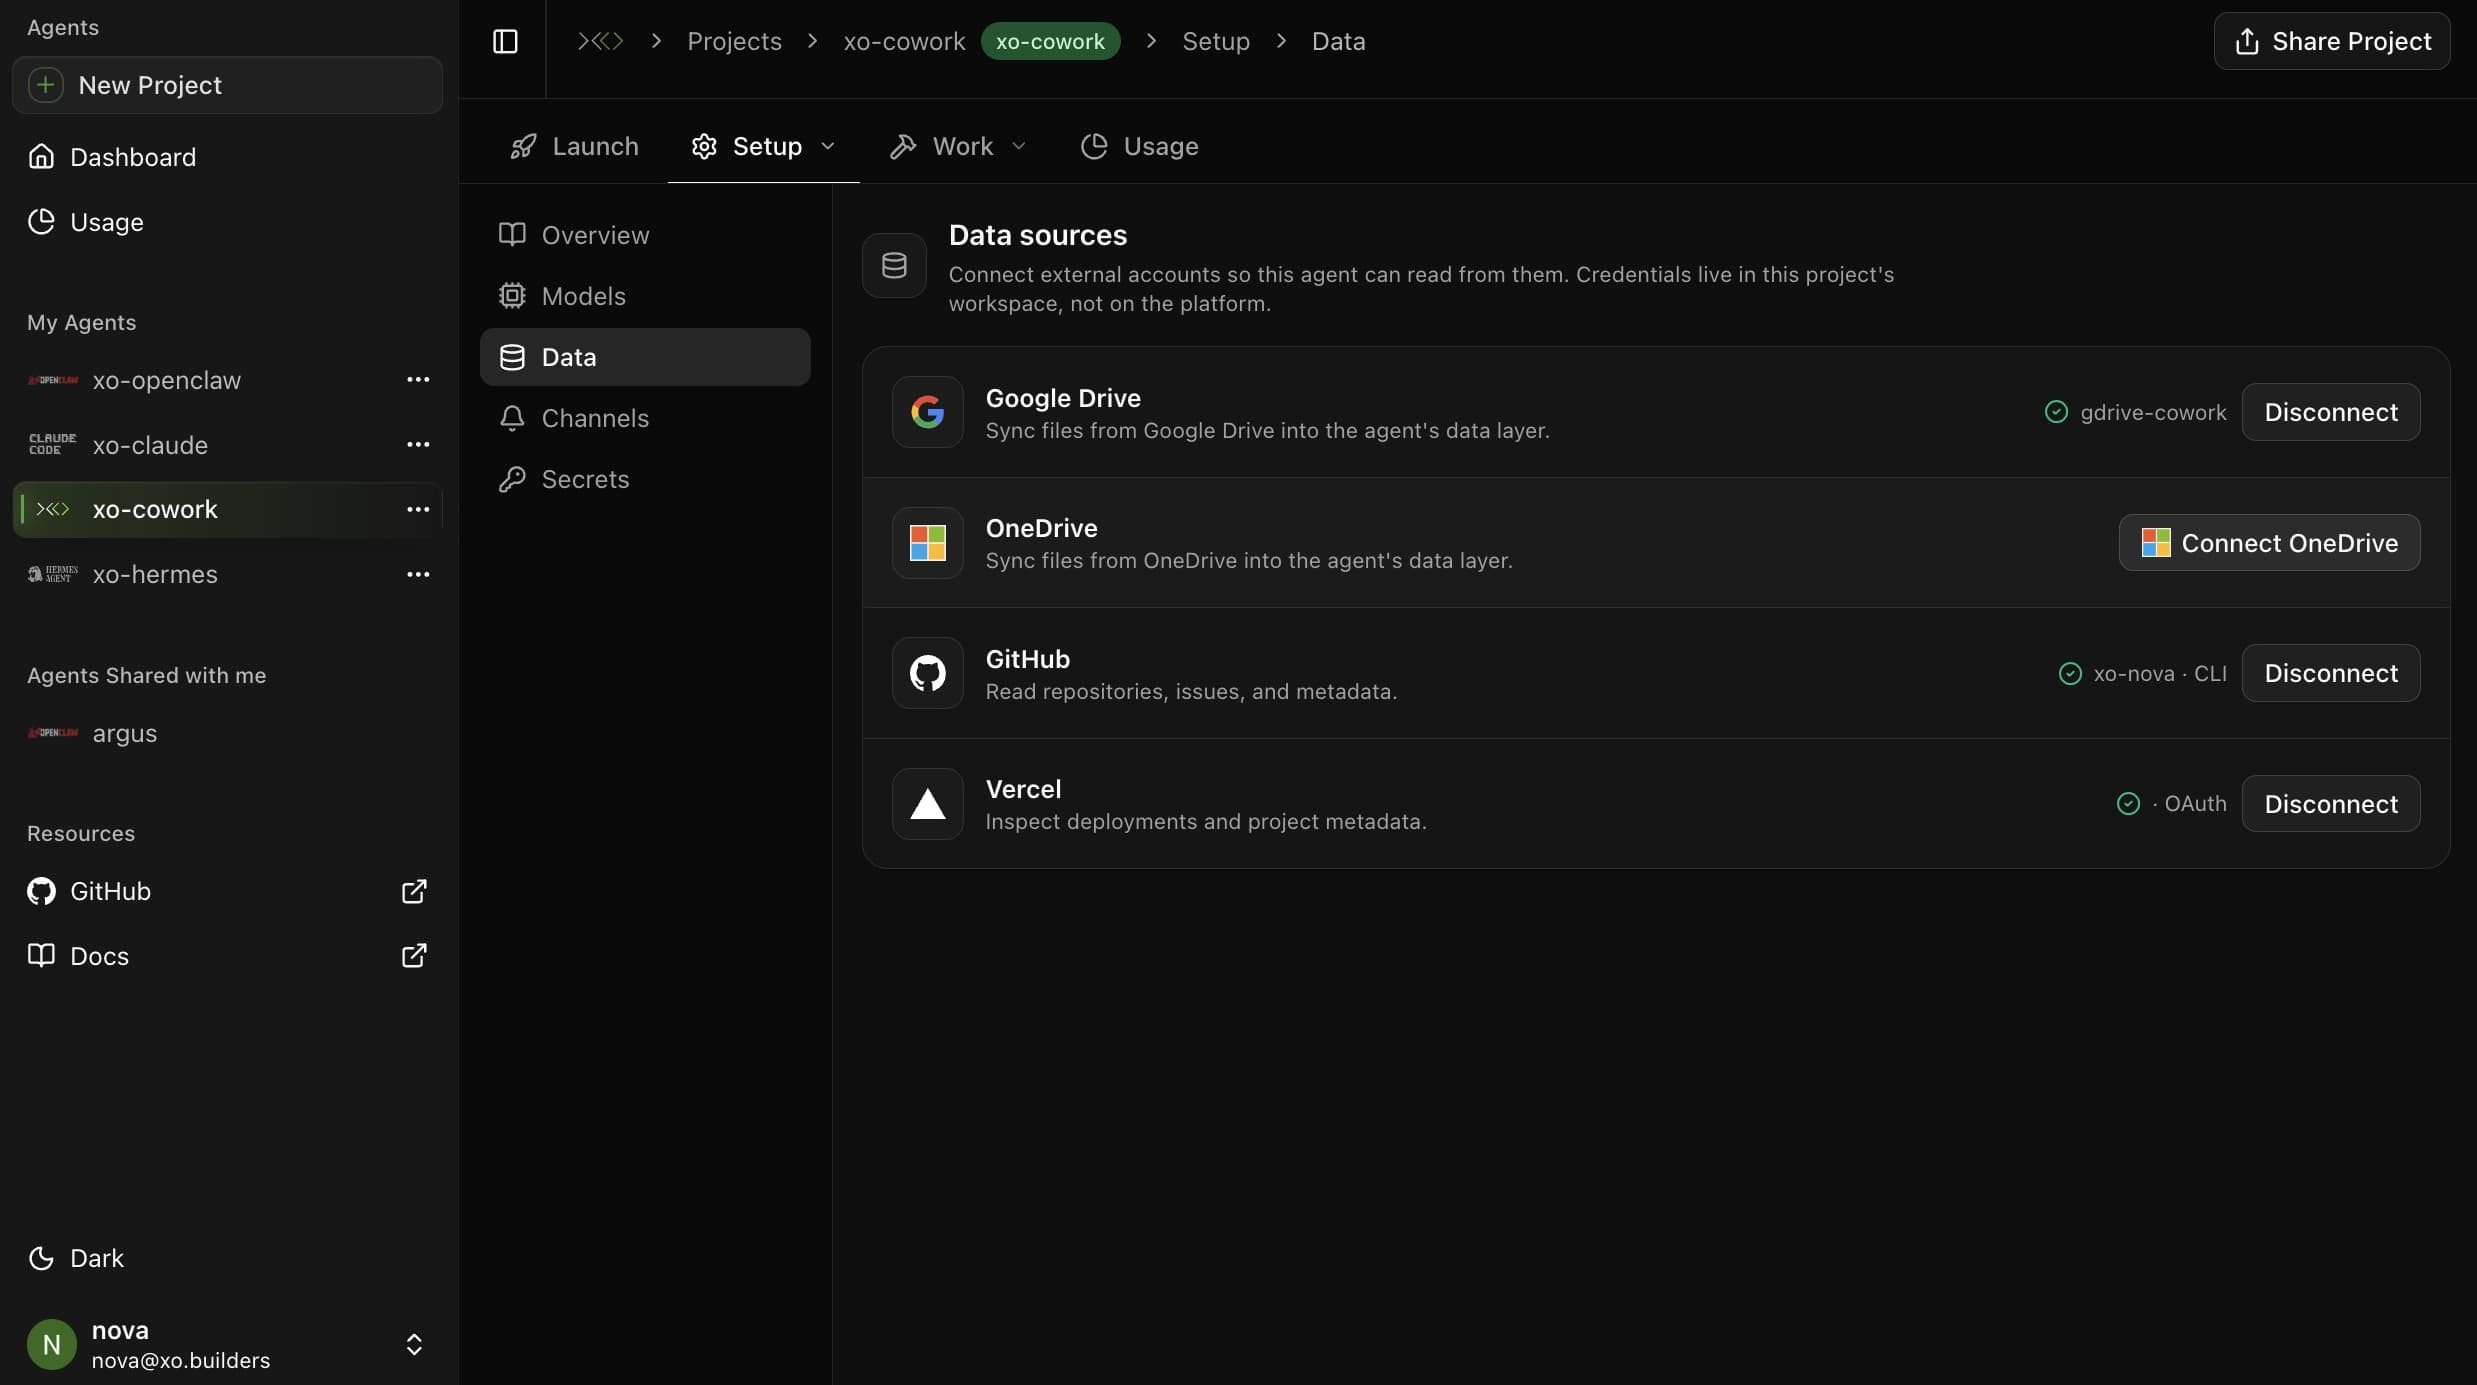The image size is (2477, 1385).
Task: Open more options for xo-claude
Action: pyautogui.click(x=417, y=445)
